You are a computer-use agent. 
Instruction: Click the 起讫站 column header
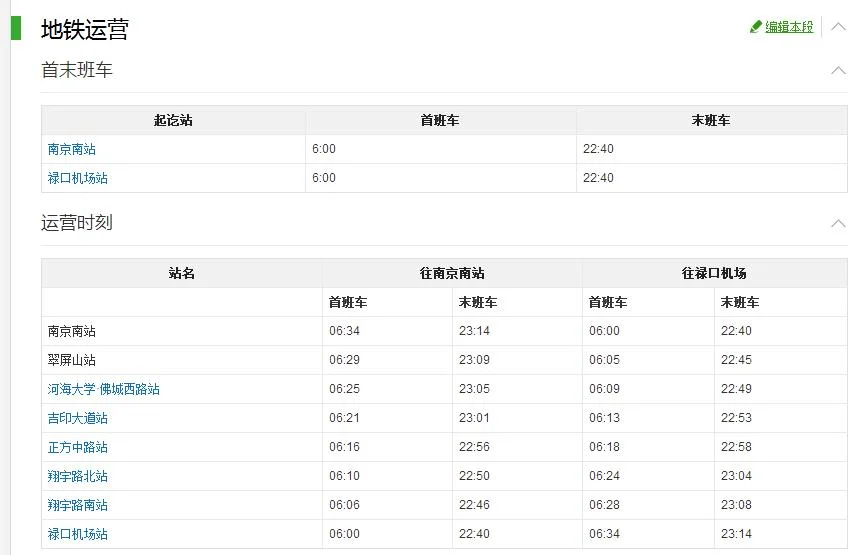click(x=173, y=120)
